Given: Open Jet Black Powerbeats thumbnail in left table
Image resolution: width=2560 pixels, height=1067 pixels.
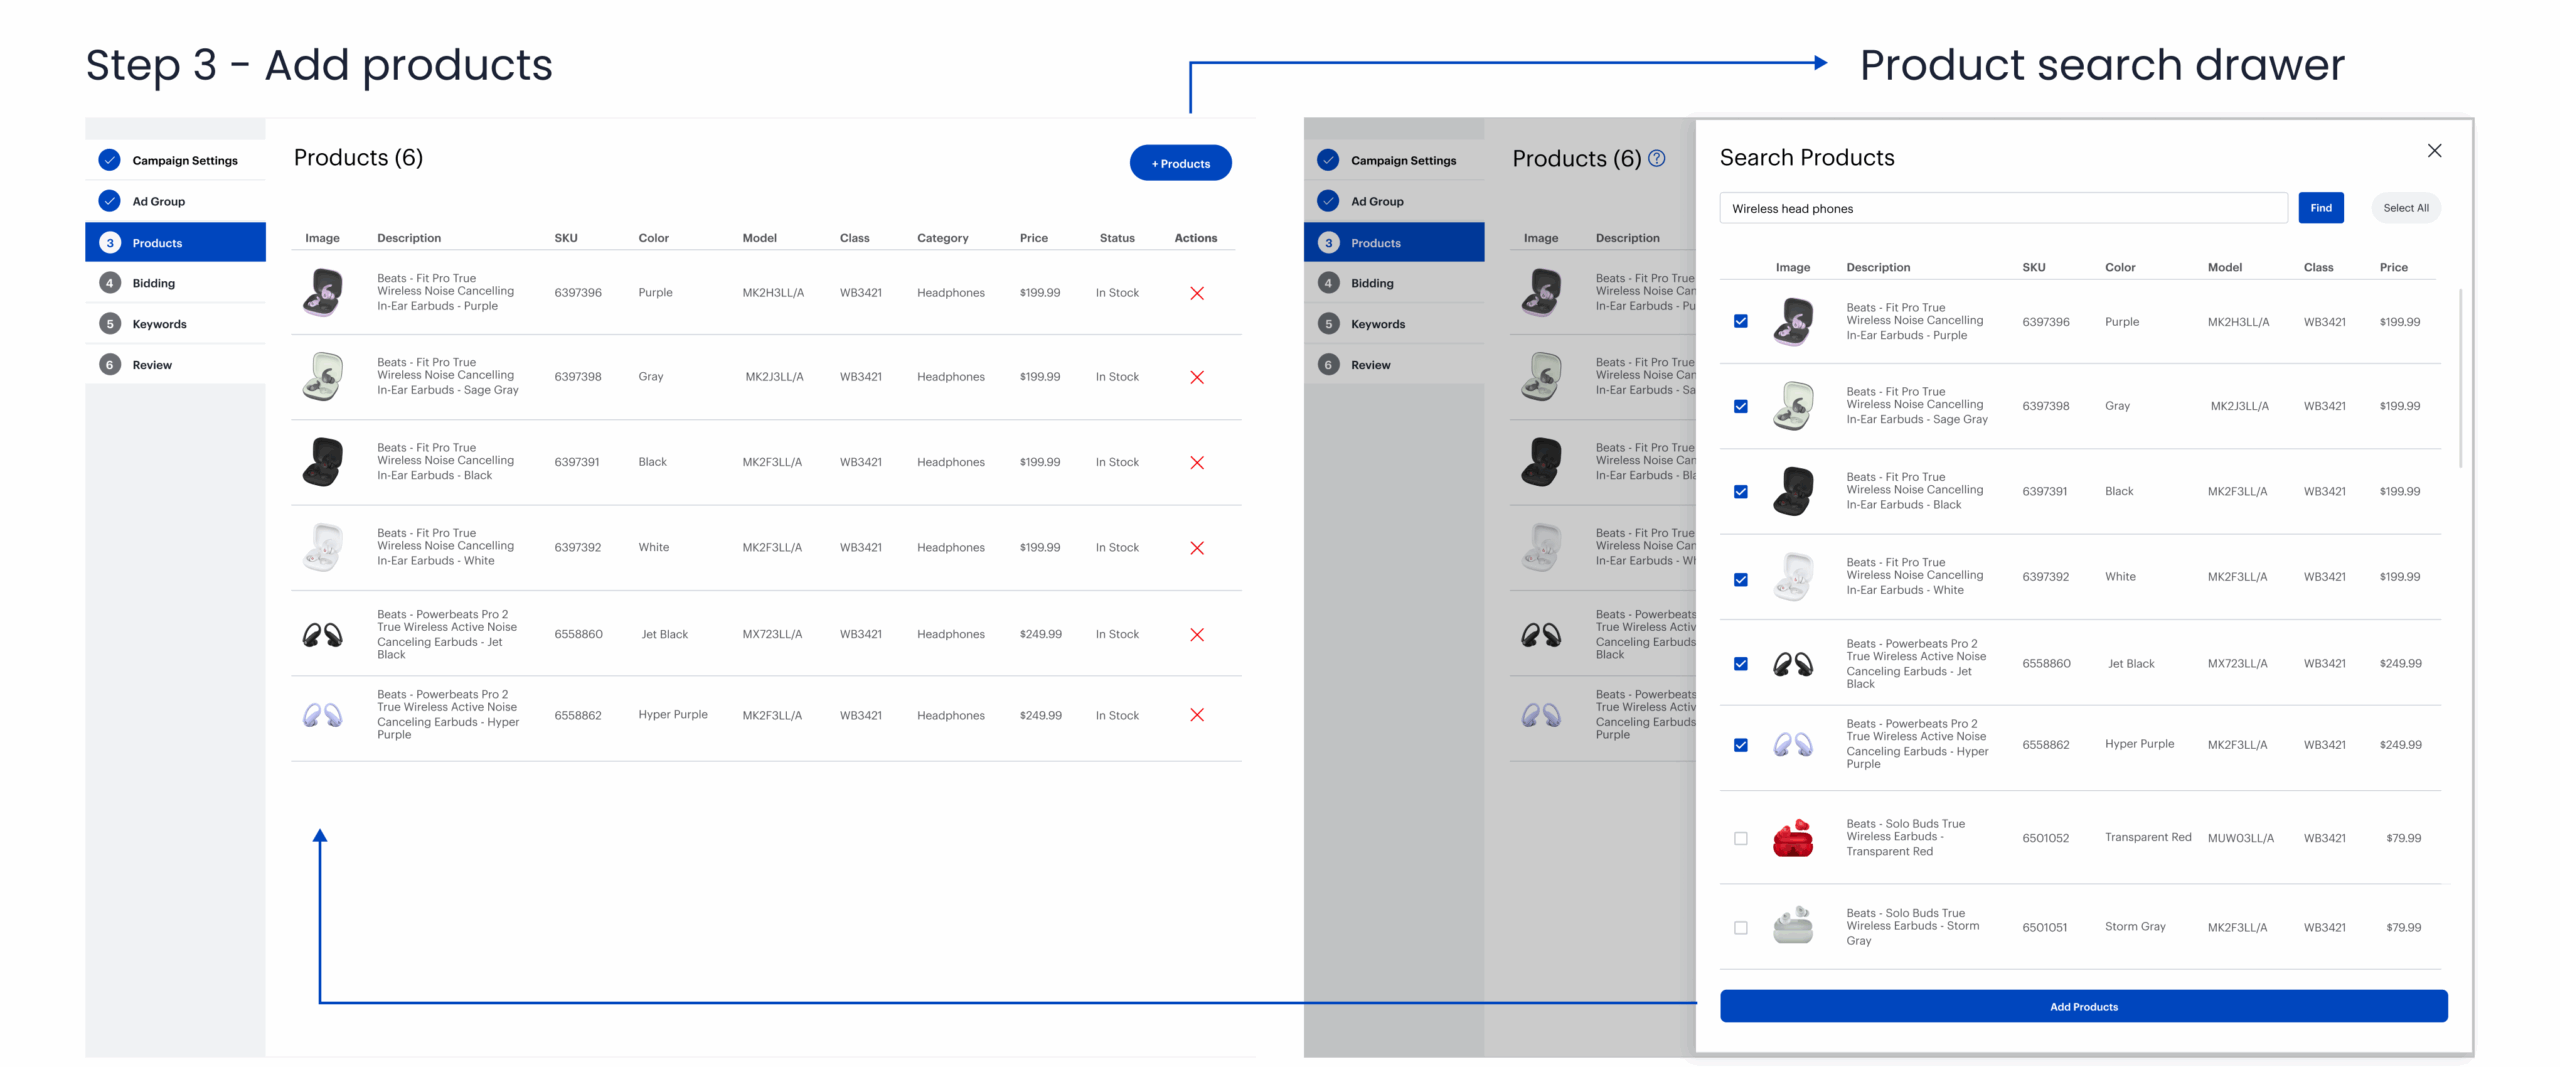Looking at the screenshot, I should point(323,634).
